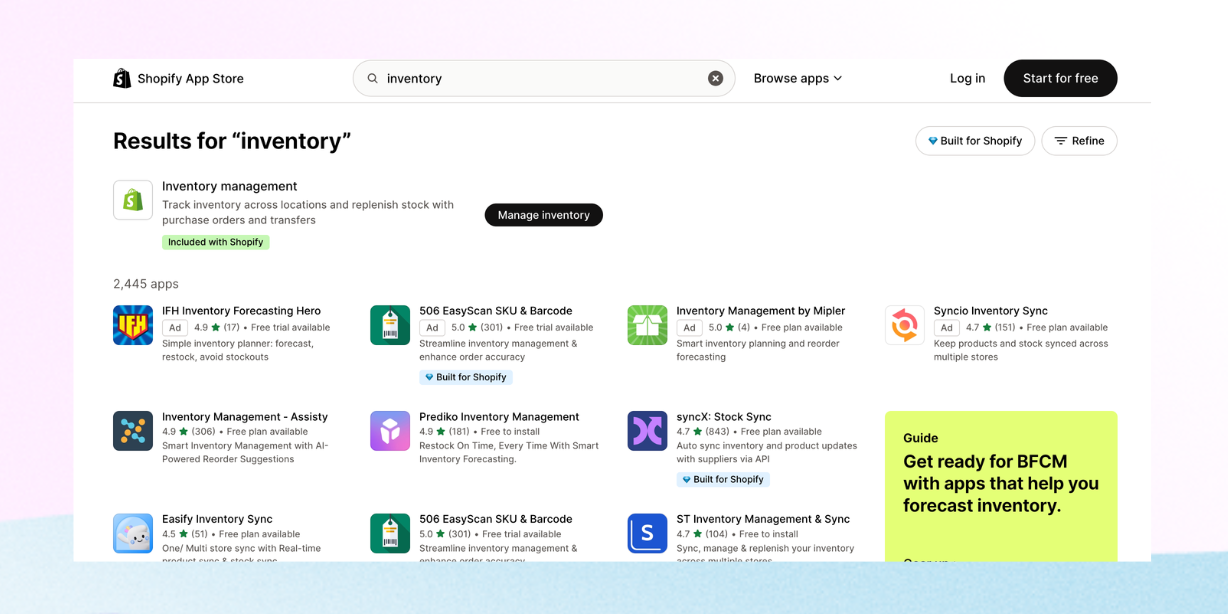Click first 506 EasyScan app icon with Ad
Viewport: 1228px width, 614px height.
click(390, 325)
